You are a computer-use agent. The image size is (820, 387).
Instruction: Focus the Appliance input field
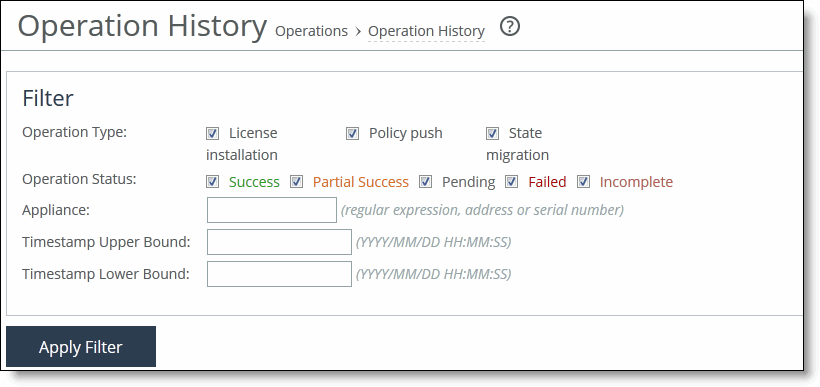click(x=272, y=210)
